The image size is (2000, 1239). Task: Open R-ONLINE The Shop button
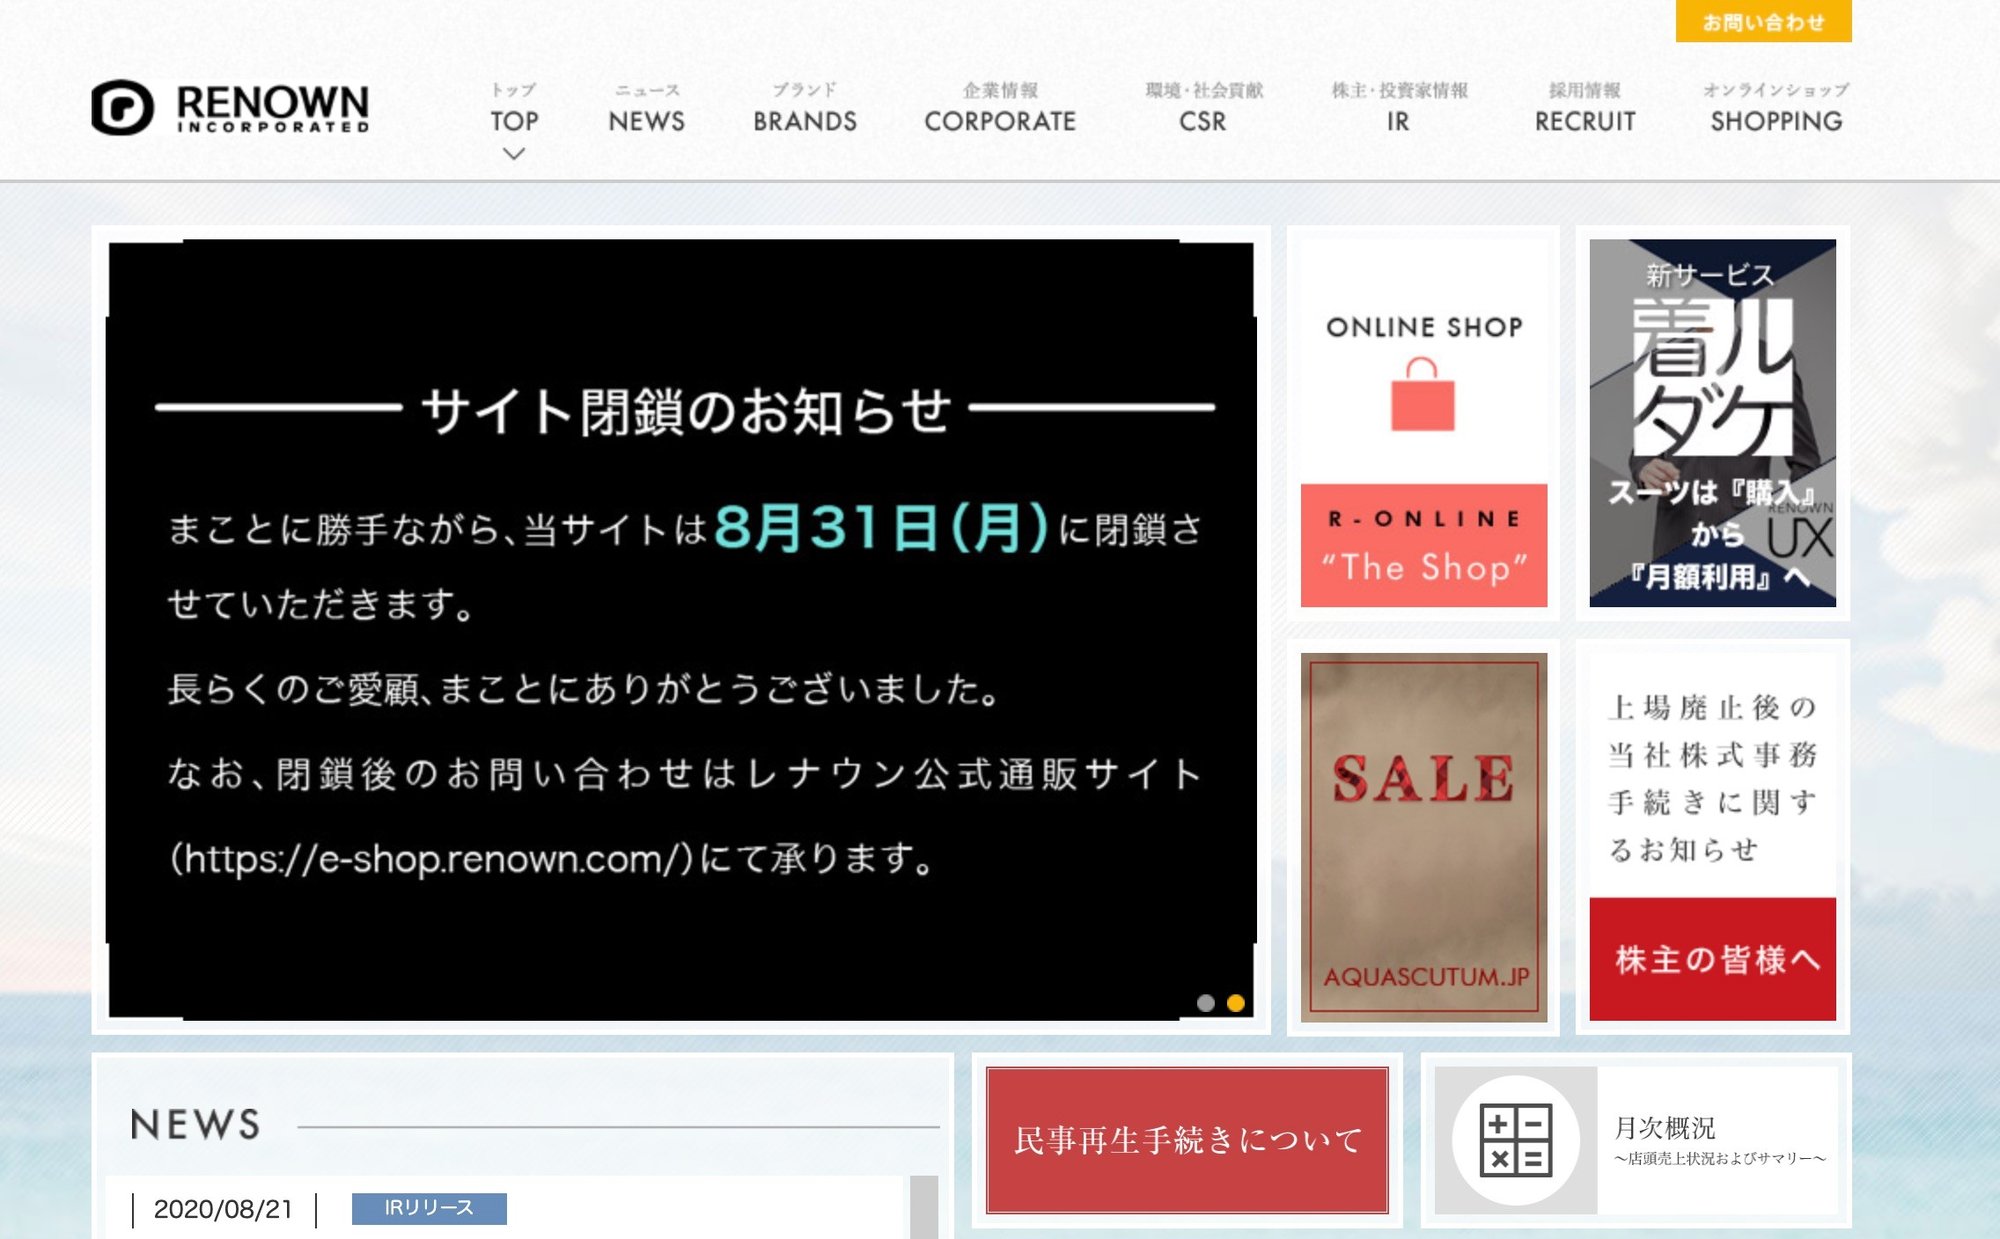click(1423, 545)
